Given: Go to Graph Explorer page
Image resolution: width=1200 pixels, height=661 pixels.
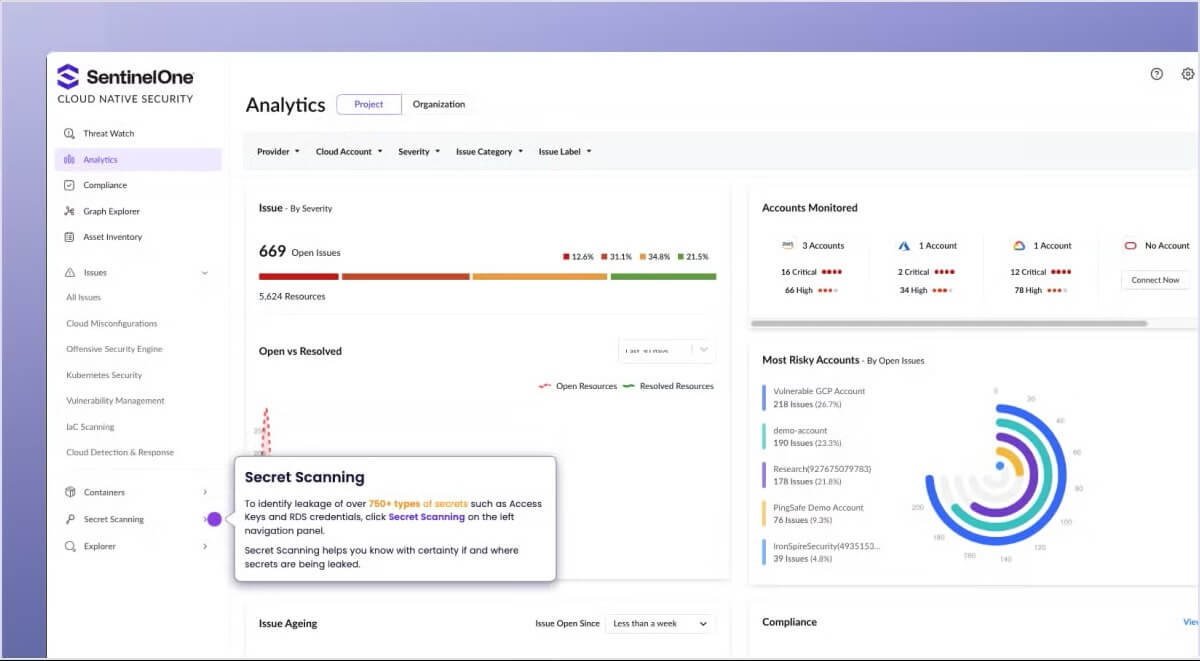Looking at the screenshot, I should [138, 211].
